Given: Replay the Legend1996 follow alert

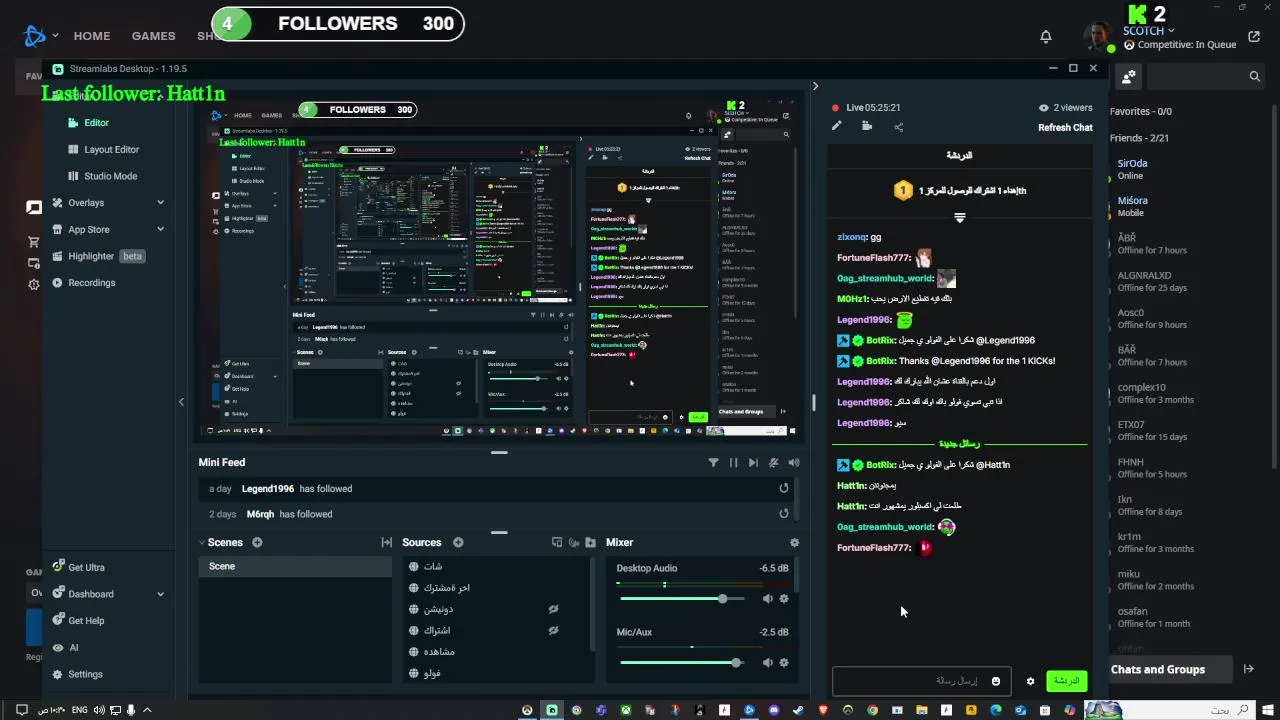Looking at the screenshot, I should pyautogui.click(x=784, y=489).
